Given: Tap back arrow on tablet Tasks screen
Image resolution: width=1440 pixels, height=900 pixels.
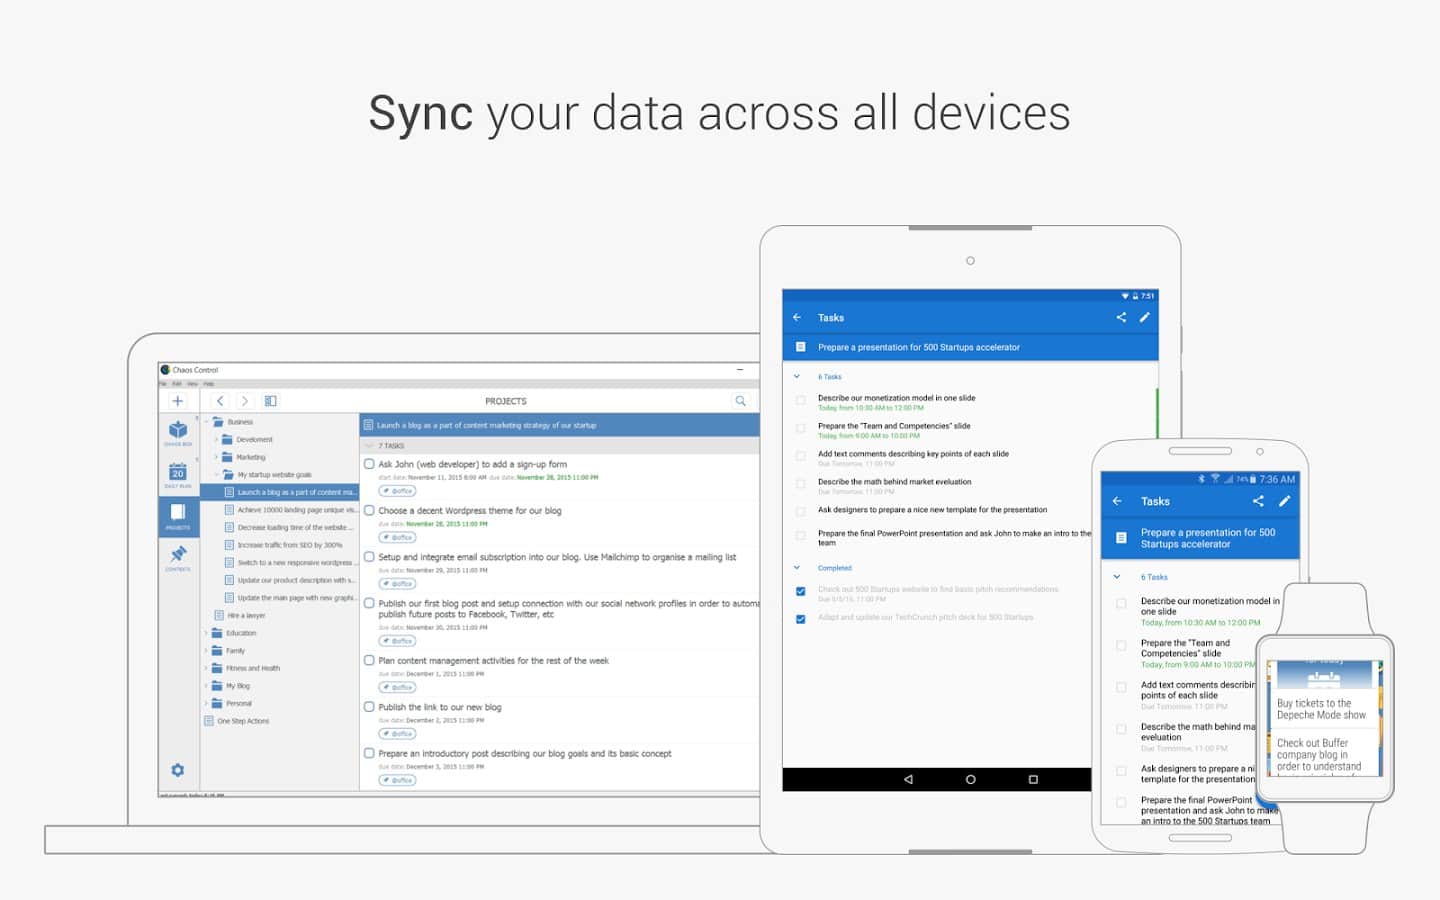Looking at the screenshot, I should 797,317.
